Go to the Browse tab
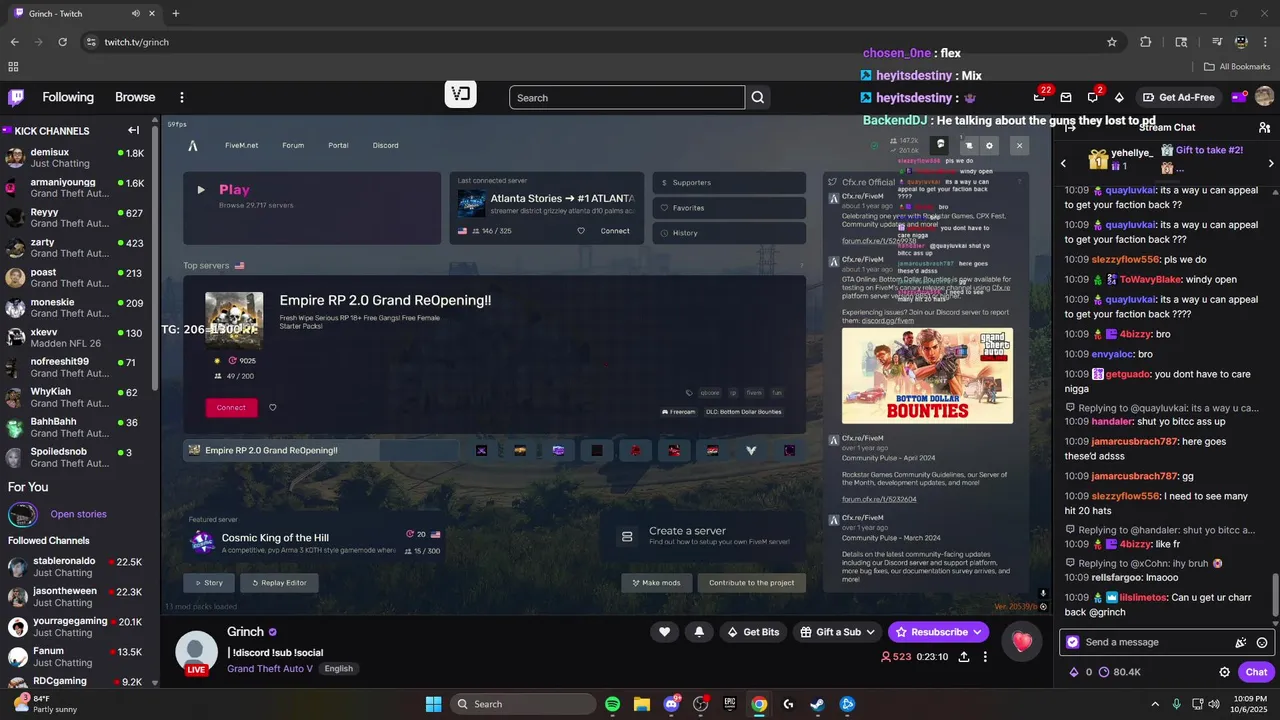1280x720 pixels. click(x=135, y=97)
